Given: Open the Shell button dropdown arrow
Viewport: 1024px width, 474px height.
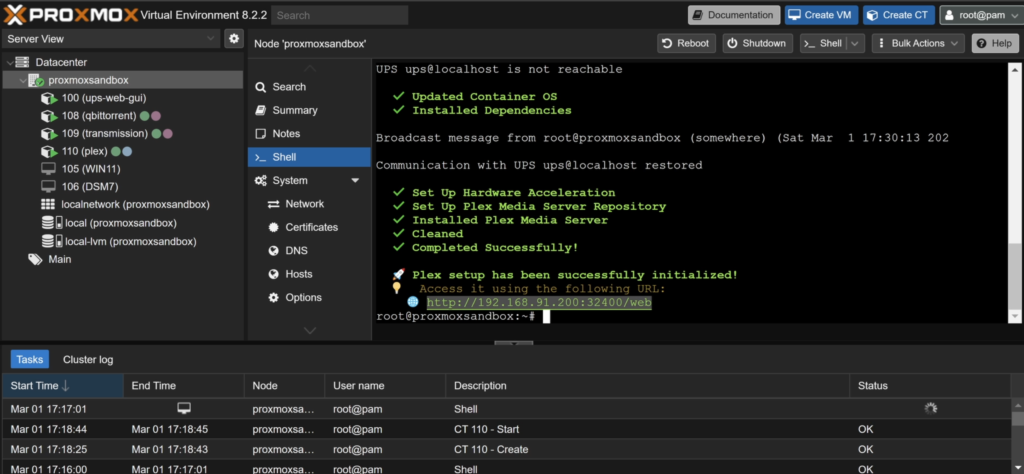Looking at the screenshot, I should 856,44.
